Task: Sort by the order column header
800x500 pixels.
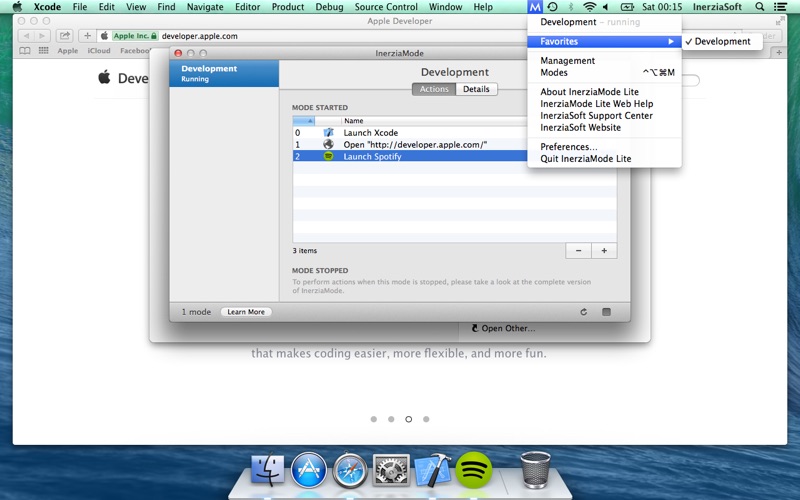Action: 304,121
